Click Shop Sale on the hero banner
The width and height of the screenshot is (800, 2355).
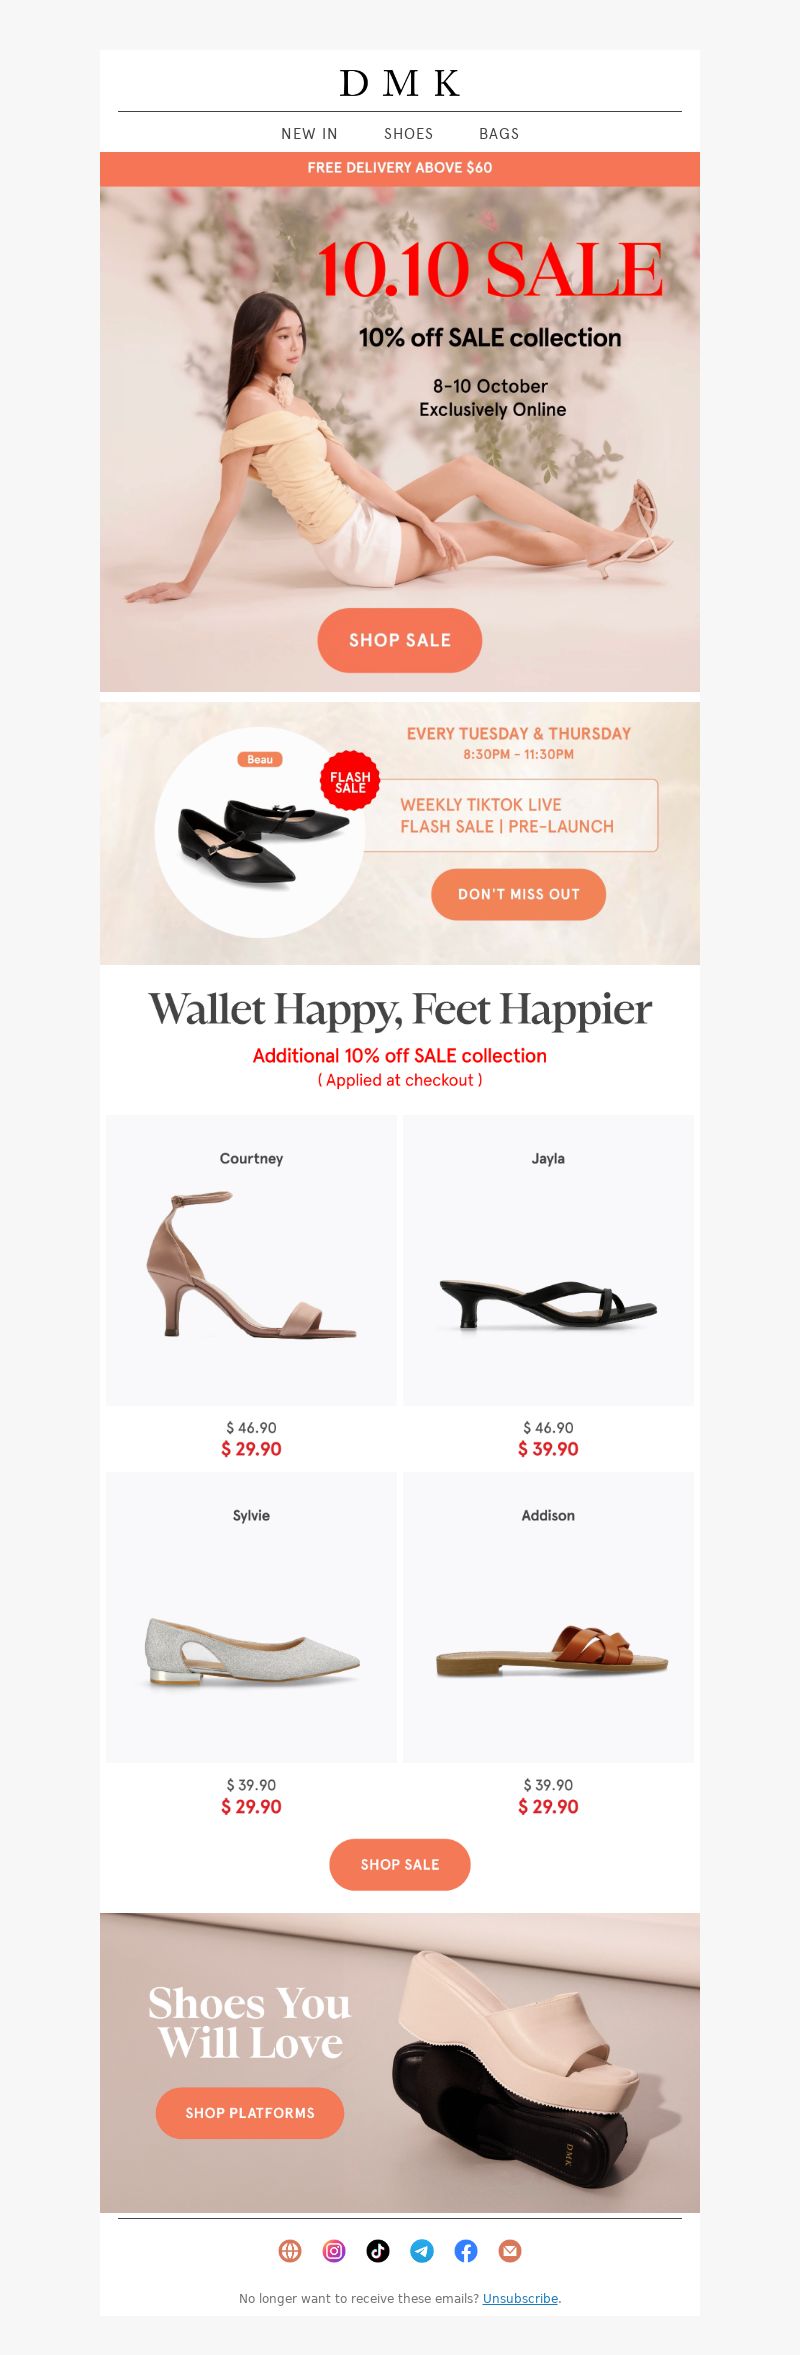(400, 640)
